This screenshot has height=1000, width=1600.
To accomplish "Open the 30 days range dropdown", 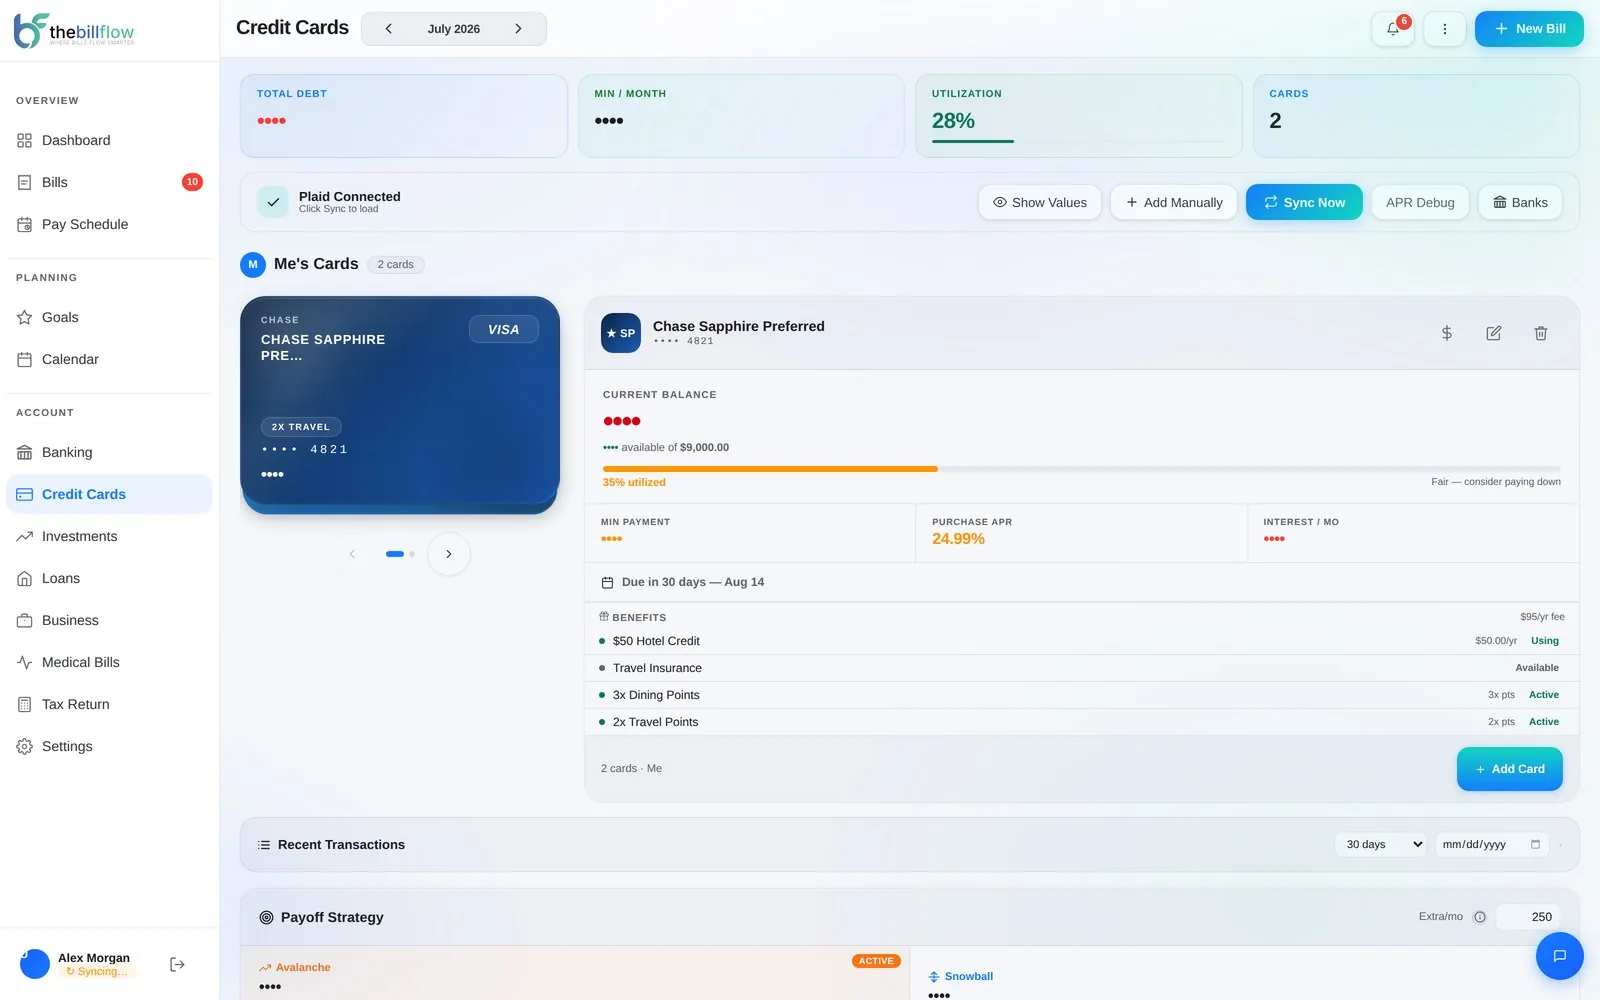I will [1382, 844].
